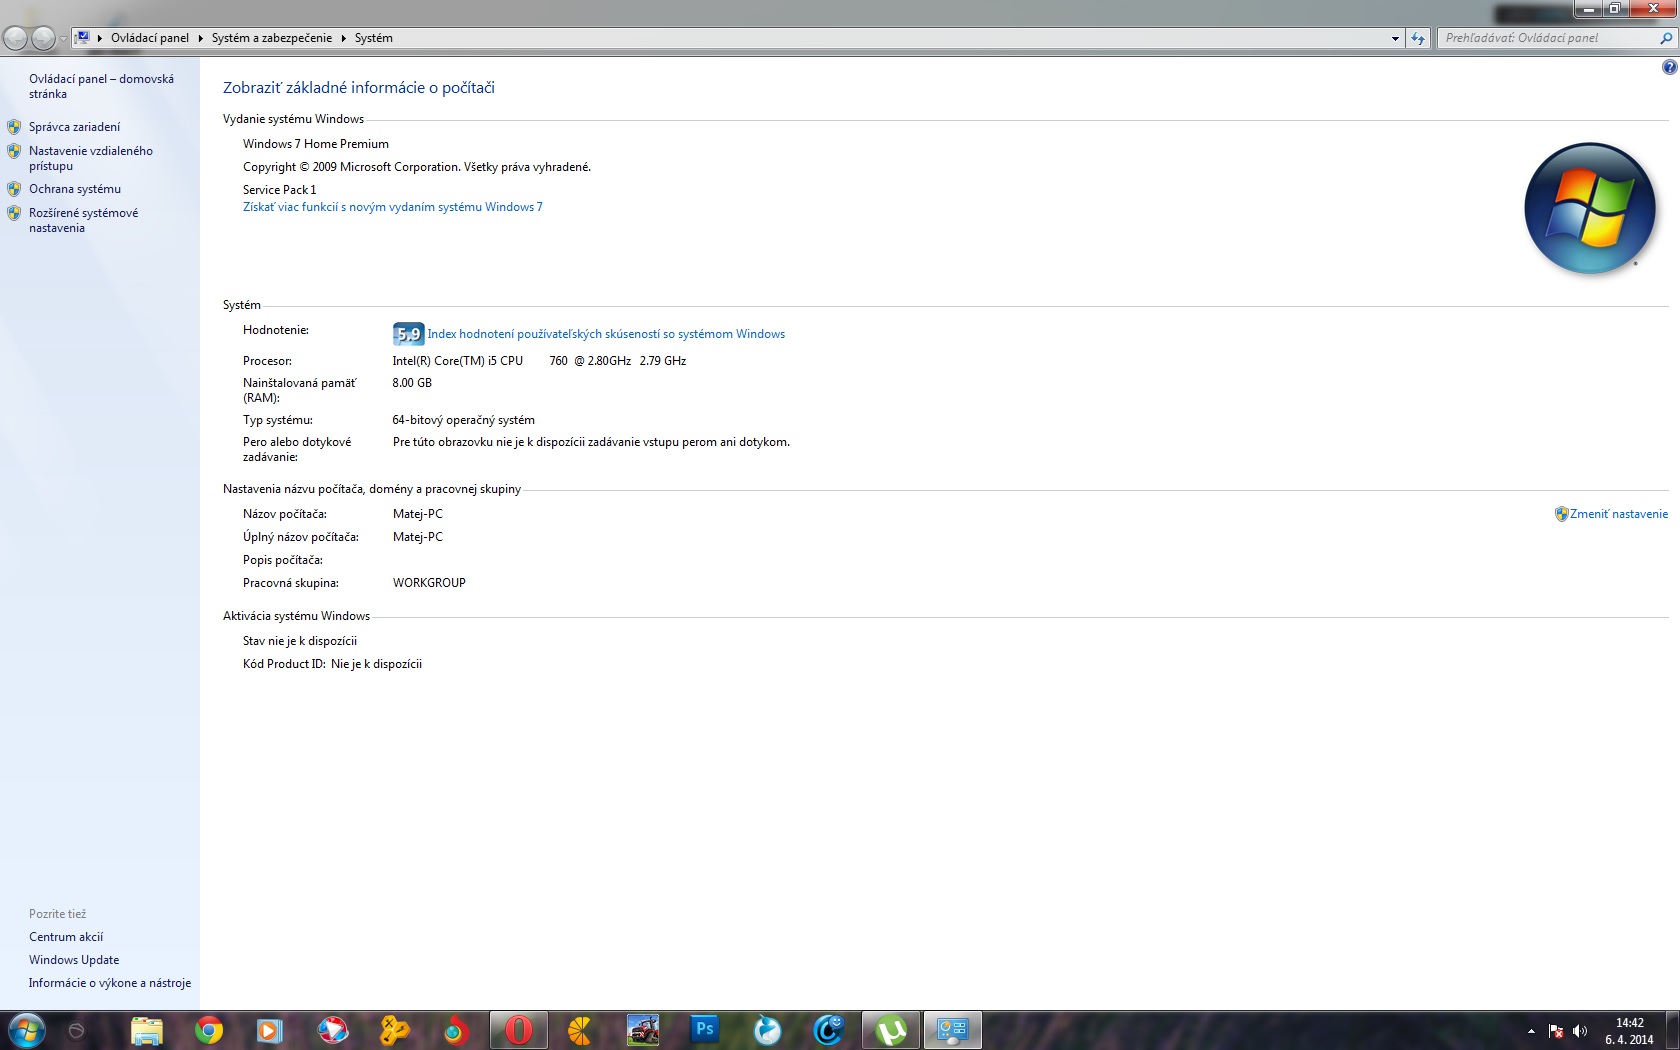
Task: Open the blue swirl 'C' taskbar icon
Action: [x=828, y=1030]
